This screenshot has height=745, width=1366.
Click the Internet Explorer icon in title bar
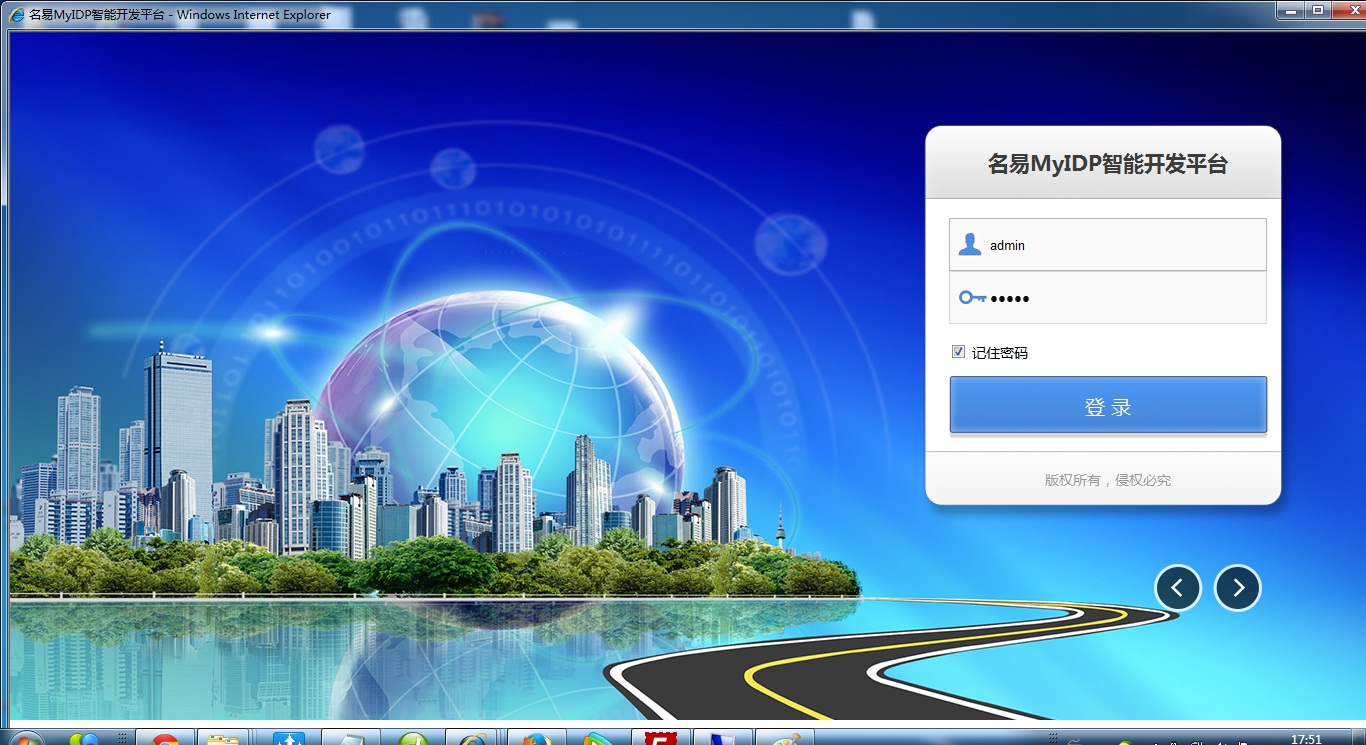[x=17, y=15]
